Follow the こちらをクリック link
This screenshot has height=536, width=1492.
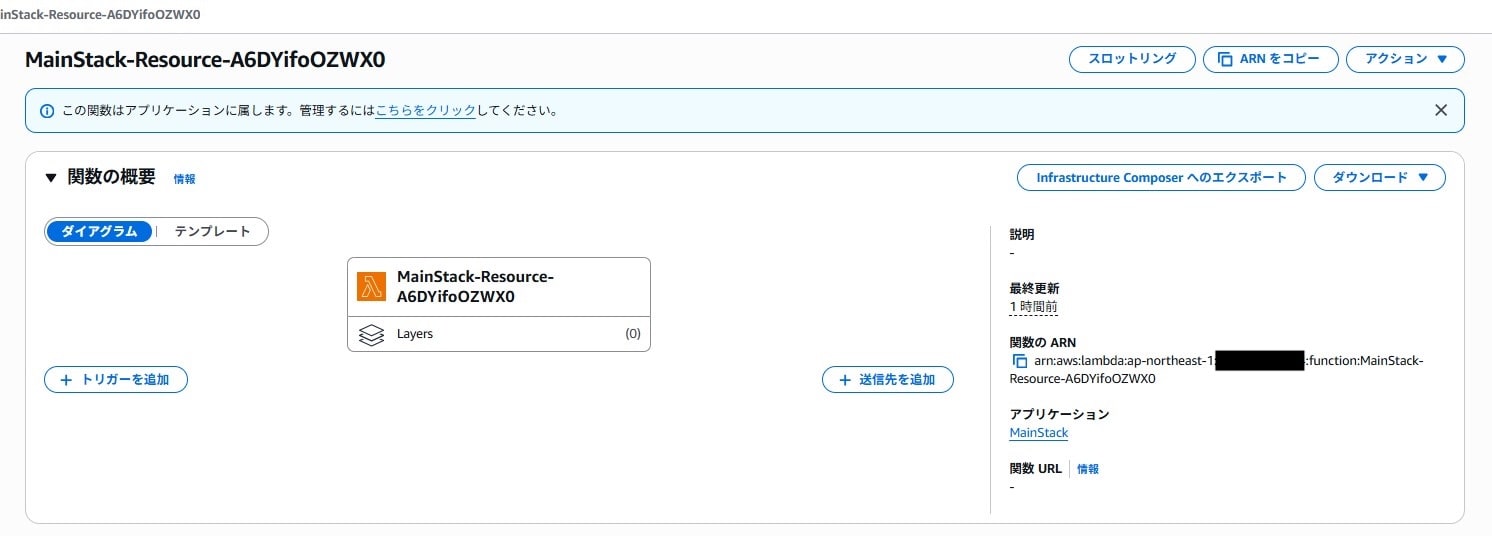click(x=425, y=111)
